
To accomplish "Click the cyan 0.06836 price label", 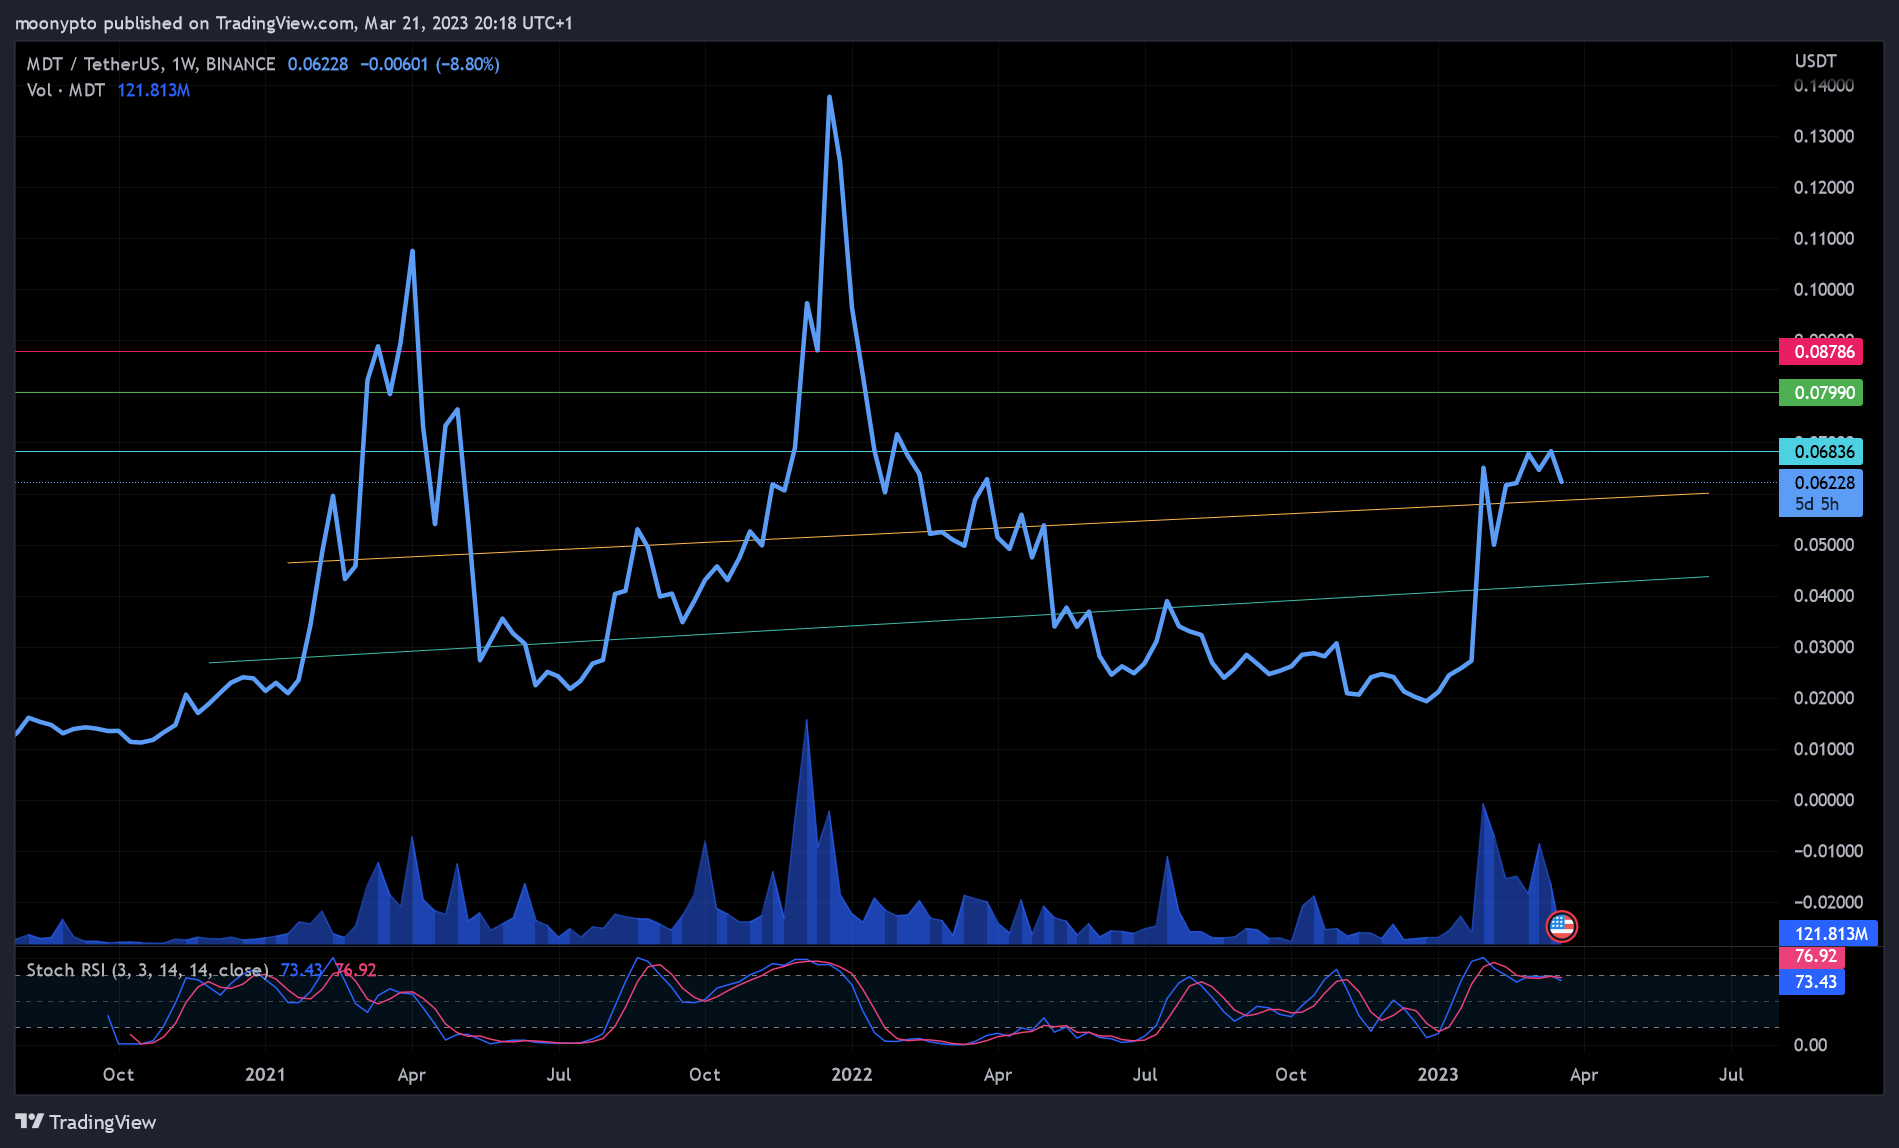I will click(1823, 452).
